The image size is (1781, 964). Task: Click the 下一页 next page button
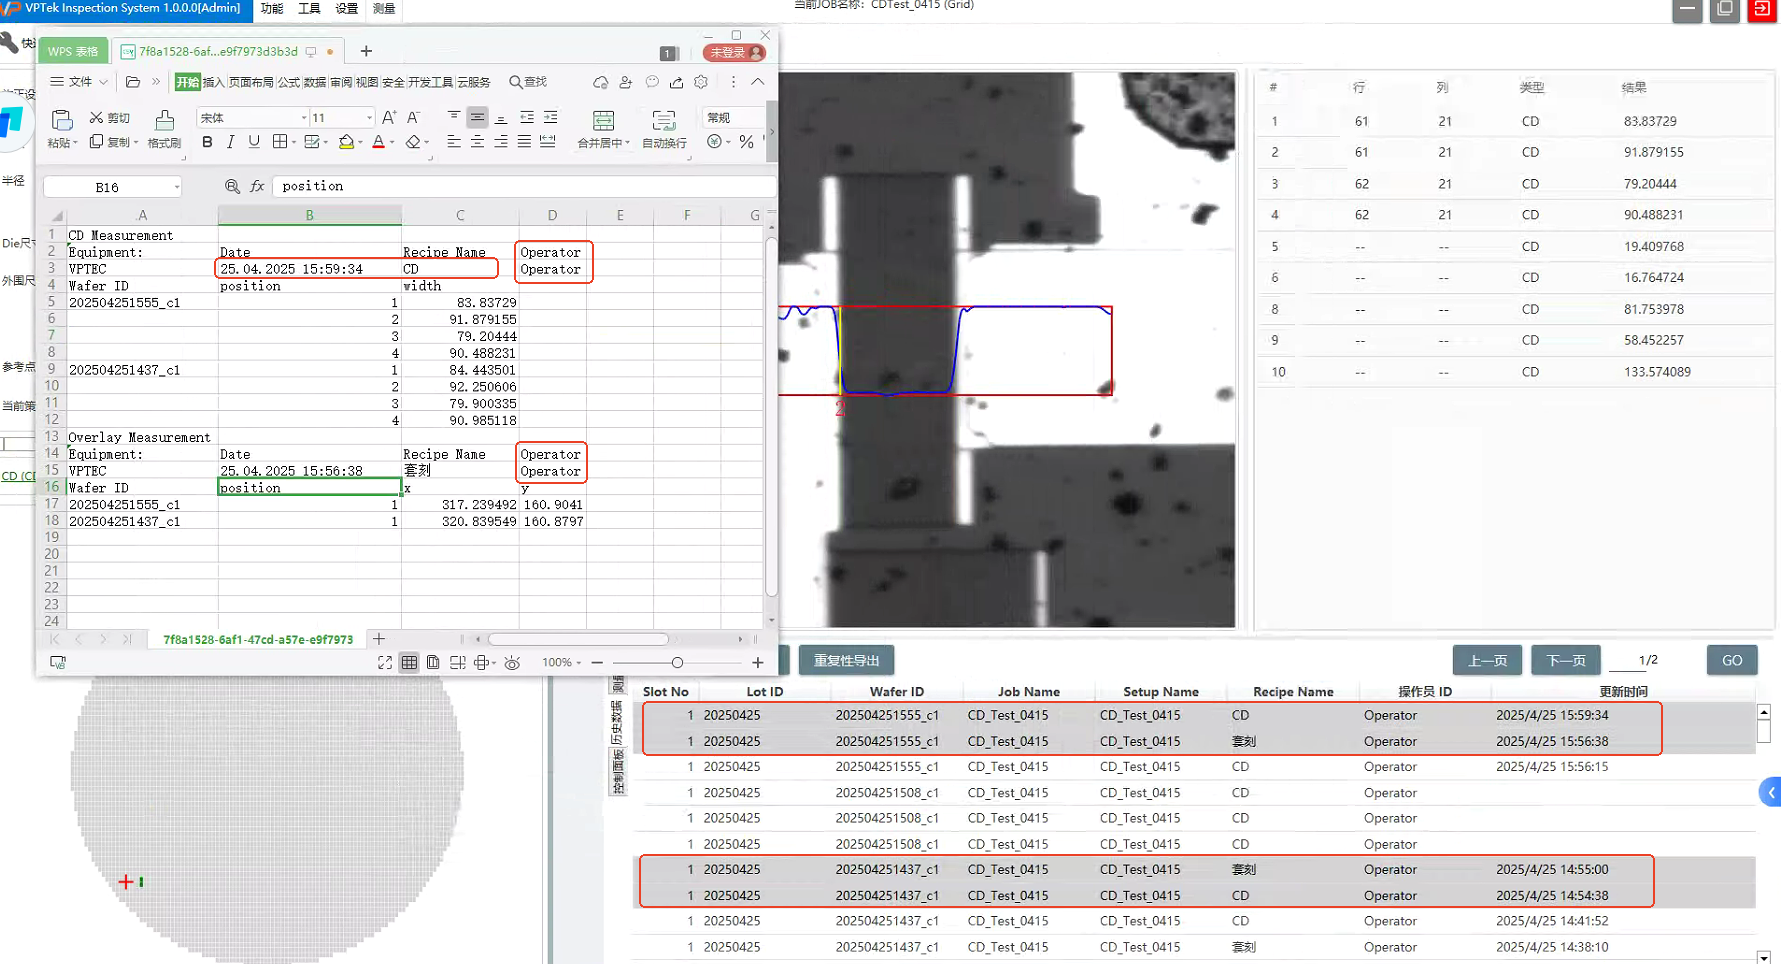click(1566, 660)
